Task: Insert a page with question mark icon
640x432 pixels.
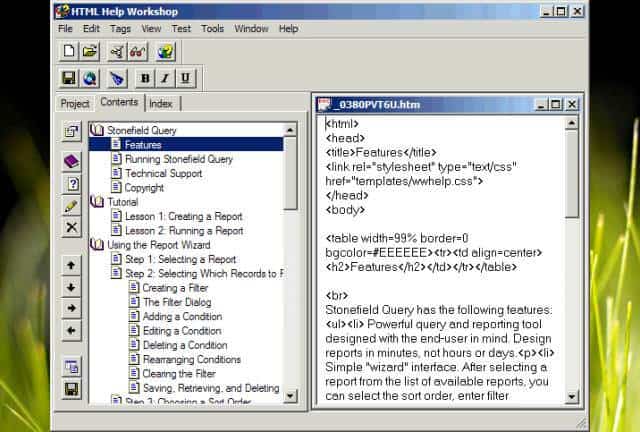Action: (71, 184)
